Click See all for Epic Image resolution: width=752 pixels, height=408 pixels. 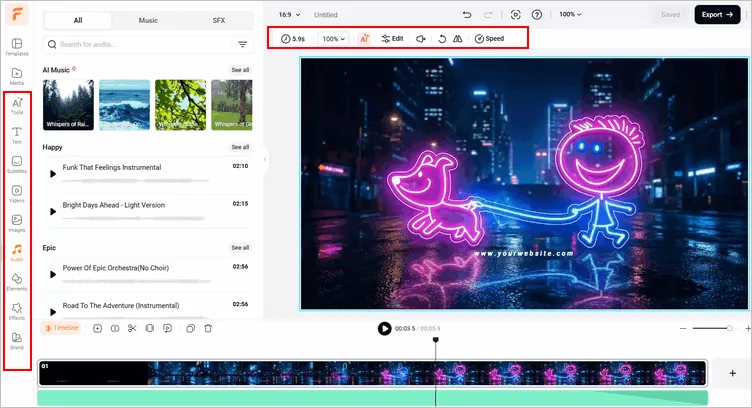coord(240,248)
